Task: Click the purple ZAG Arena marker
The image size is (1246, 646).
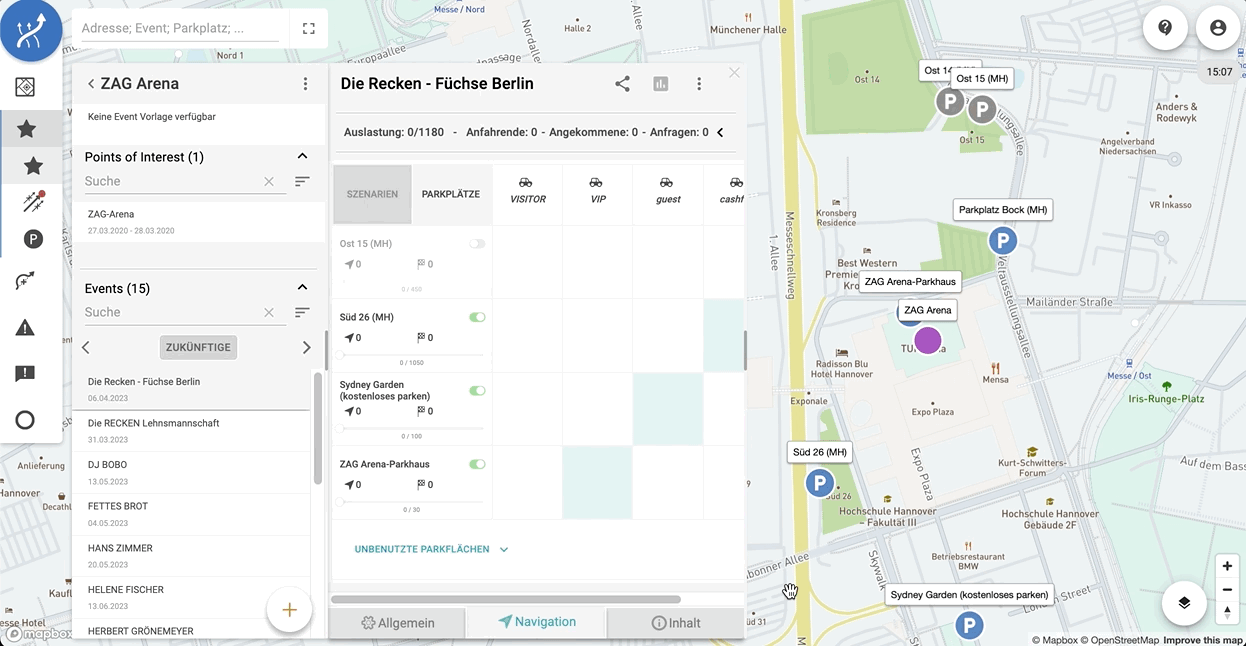Action: coord(928,340)
